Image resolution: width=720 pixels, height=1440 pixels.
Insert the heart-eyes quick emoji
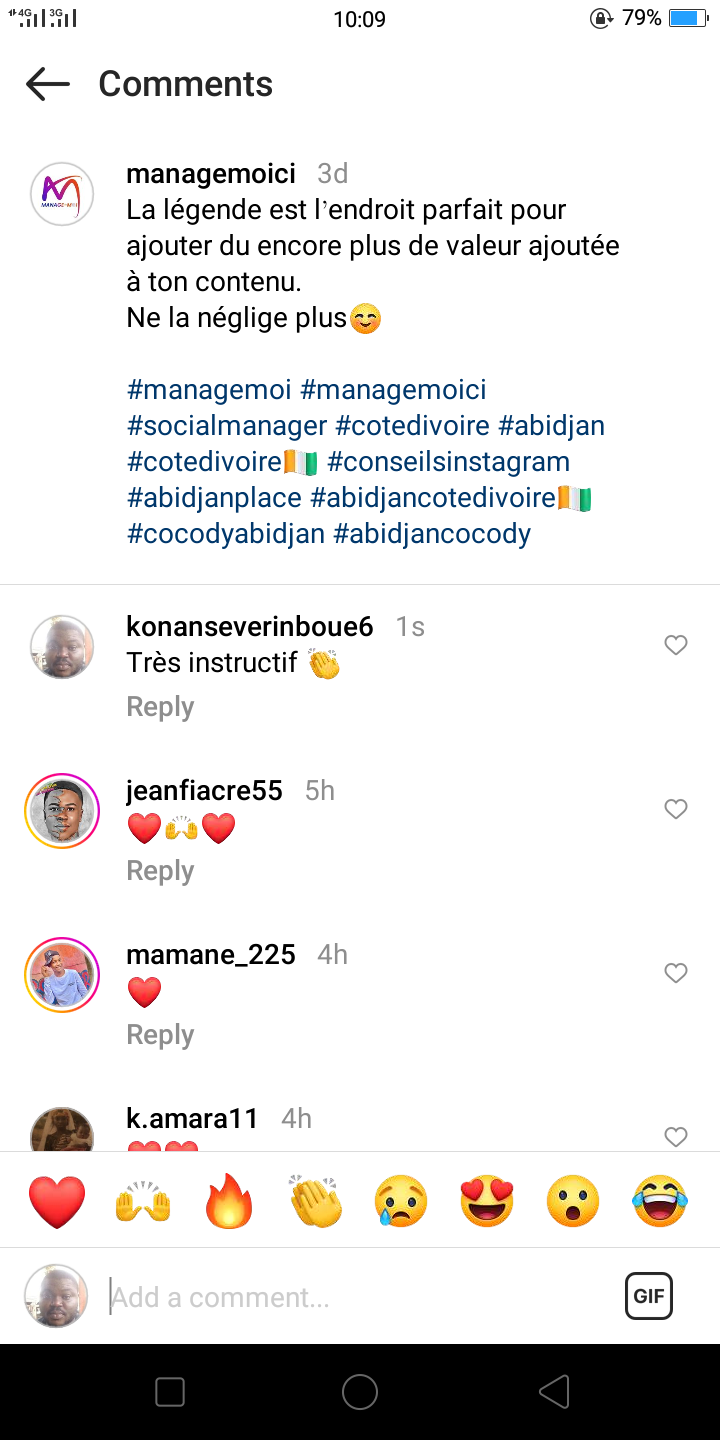[487, 1201]
